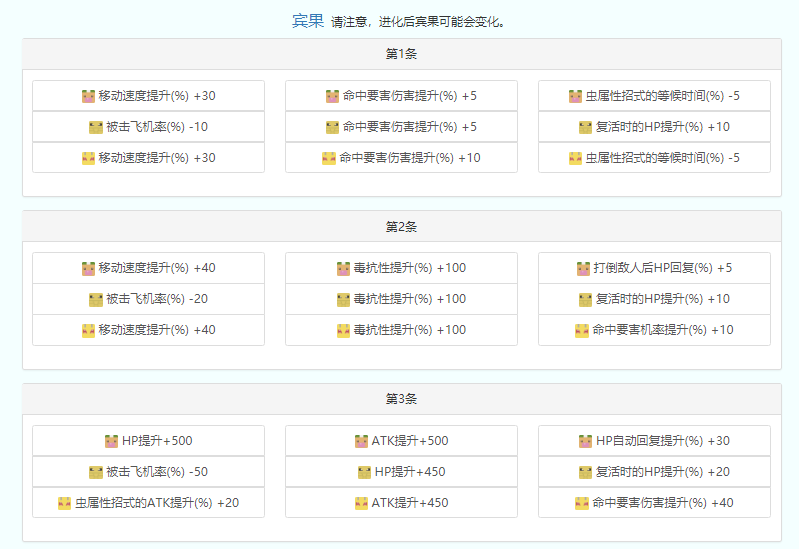Select the icon beside 打倒敌人后HP回复(%) +5
Viewport: 799px width, 549px height.
[584, 268]
